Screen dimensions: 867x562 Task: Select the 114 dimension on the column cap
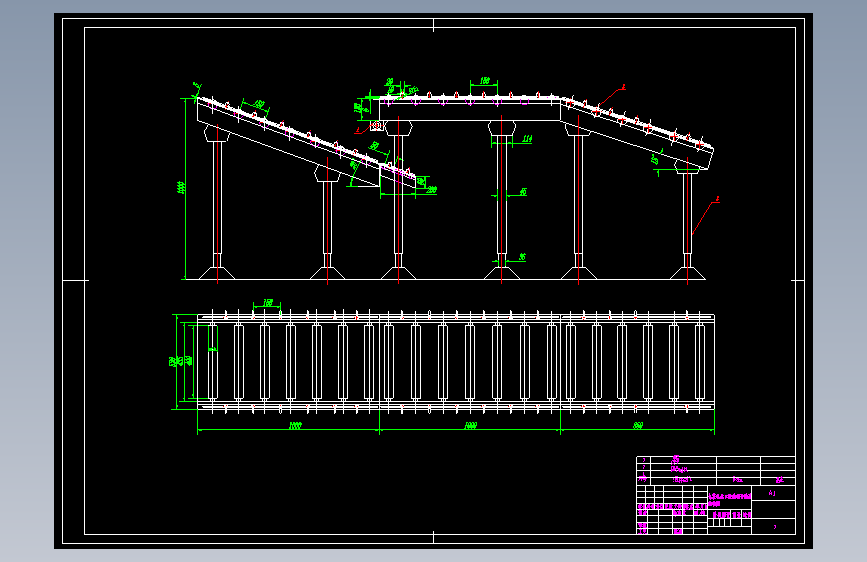[x=527, y=139]
